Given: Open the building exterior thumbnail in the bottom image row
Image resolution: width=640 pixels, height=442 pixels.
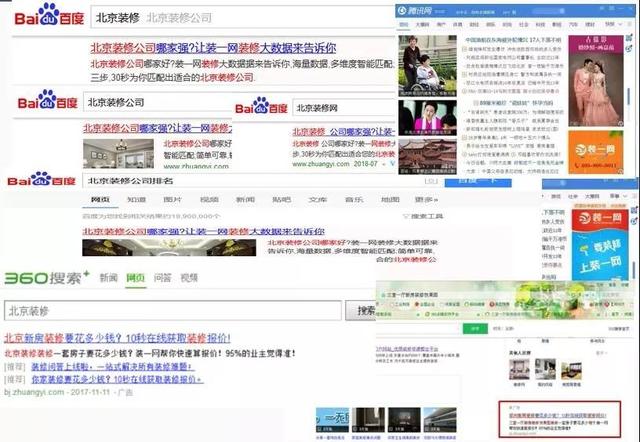Looking at the screenshot, I should [x=440, y=420].
